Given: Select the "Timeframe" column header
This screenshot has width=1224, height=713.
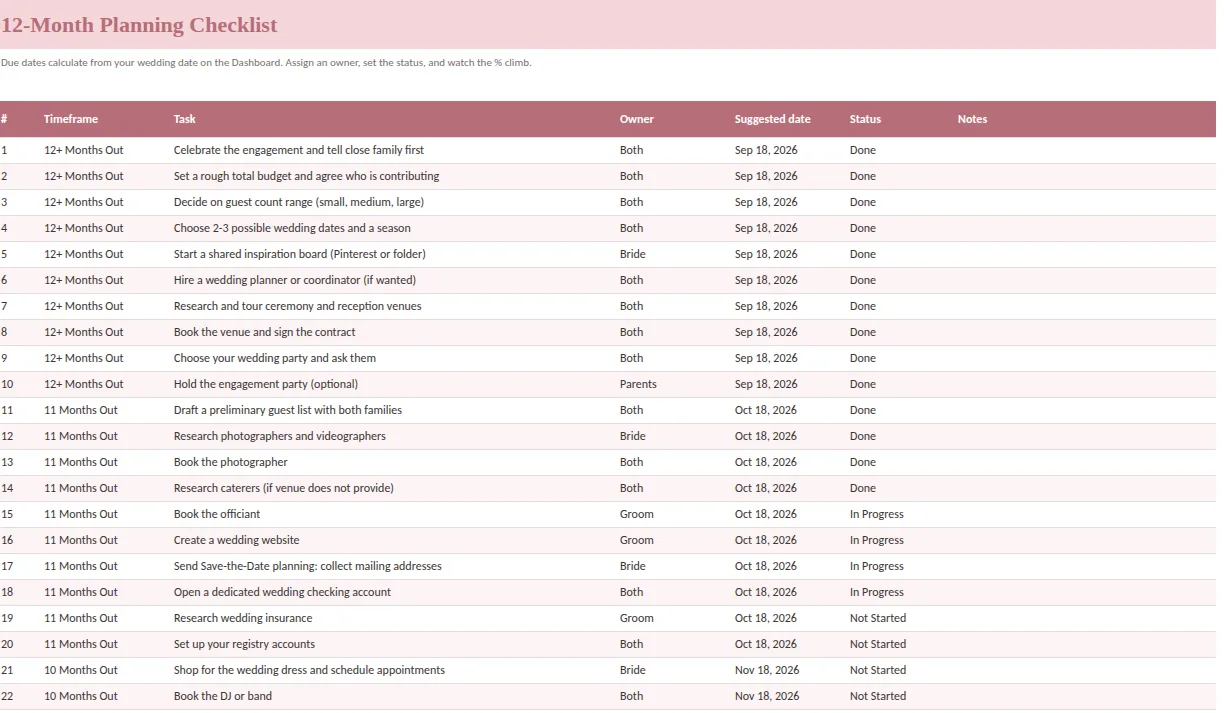Looking at the screenshot, I should pos(71,119).
